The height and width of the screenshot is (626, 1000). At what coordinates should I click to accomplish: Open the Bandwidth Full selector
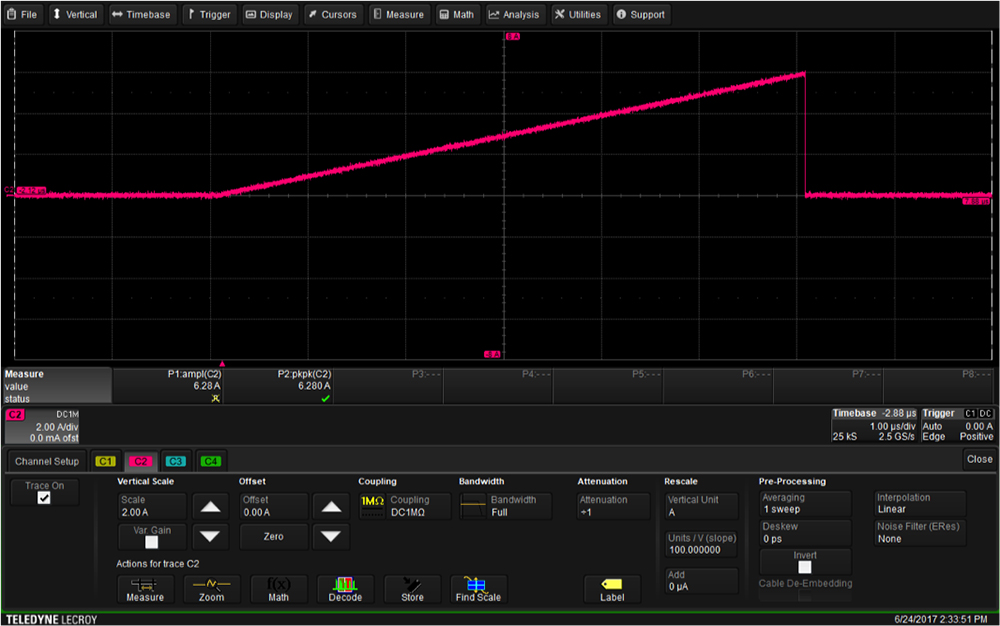click(x=505, y=506)
